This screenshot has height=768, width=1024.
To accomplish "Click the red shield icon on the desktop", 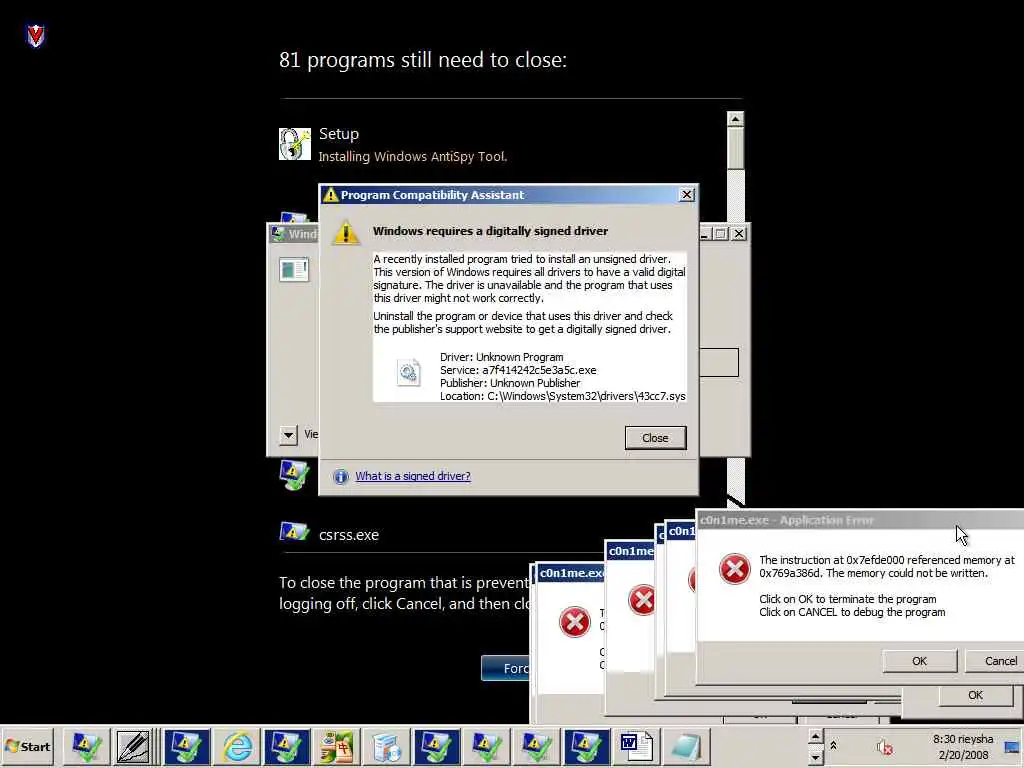I will 35,35.
